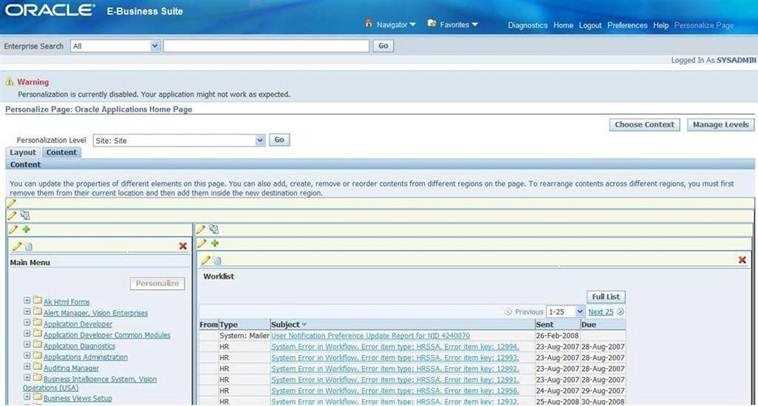Click the Next 25 arrow icon in Worklist
The height and width of the screenshot is (406, 758).
(621, 312)
